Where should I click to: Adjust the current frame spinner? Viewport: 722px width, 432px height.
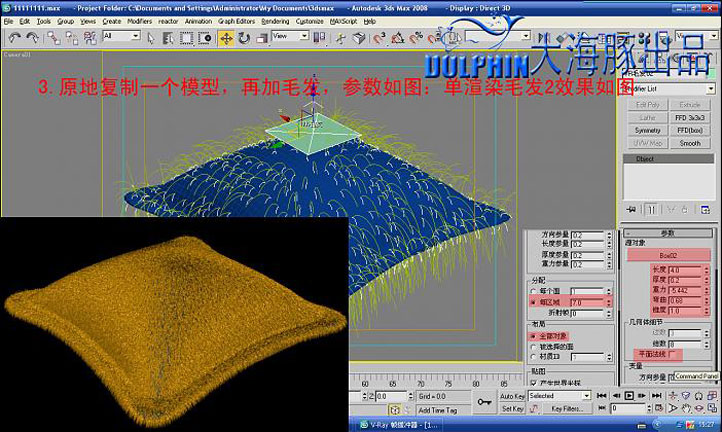click(649, 408)
